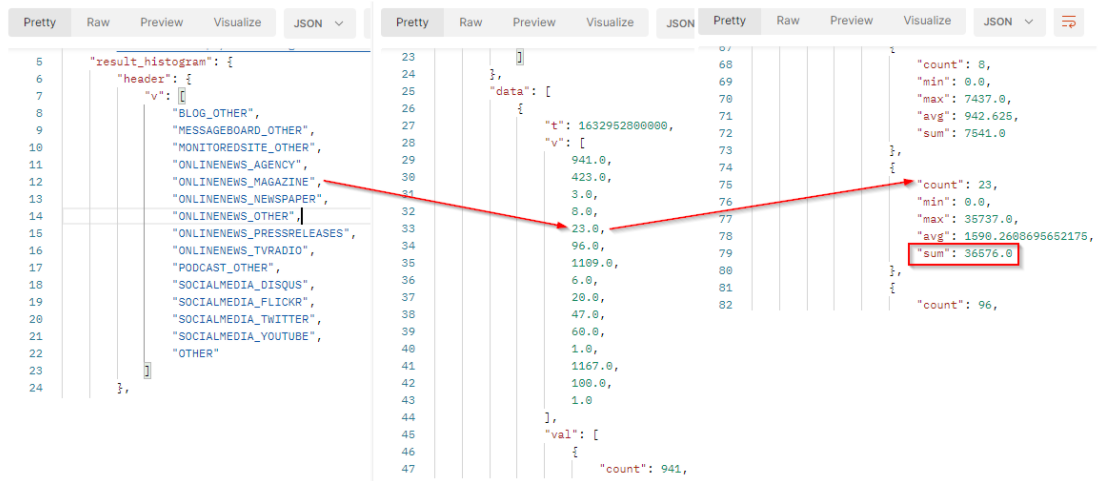Open the Preview tab in the middle panel
The image size is (1101, 481).
[x=534, y=22]
